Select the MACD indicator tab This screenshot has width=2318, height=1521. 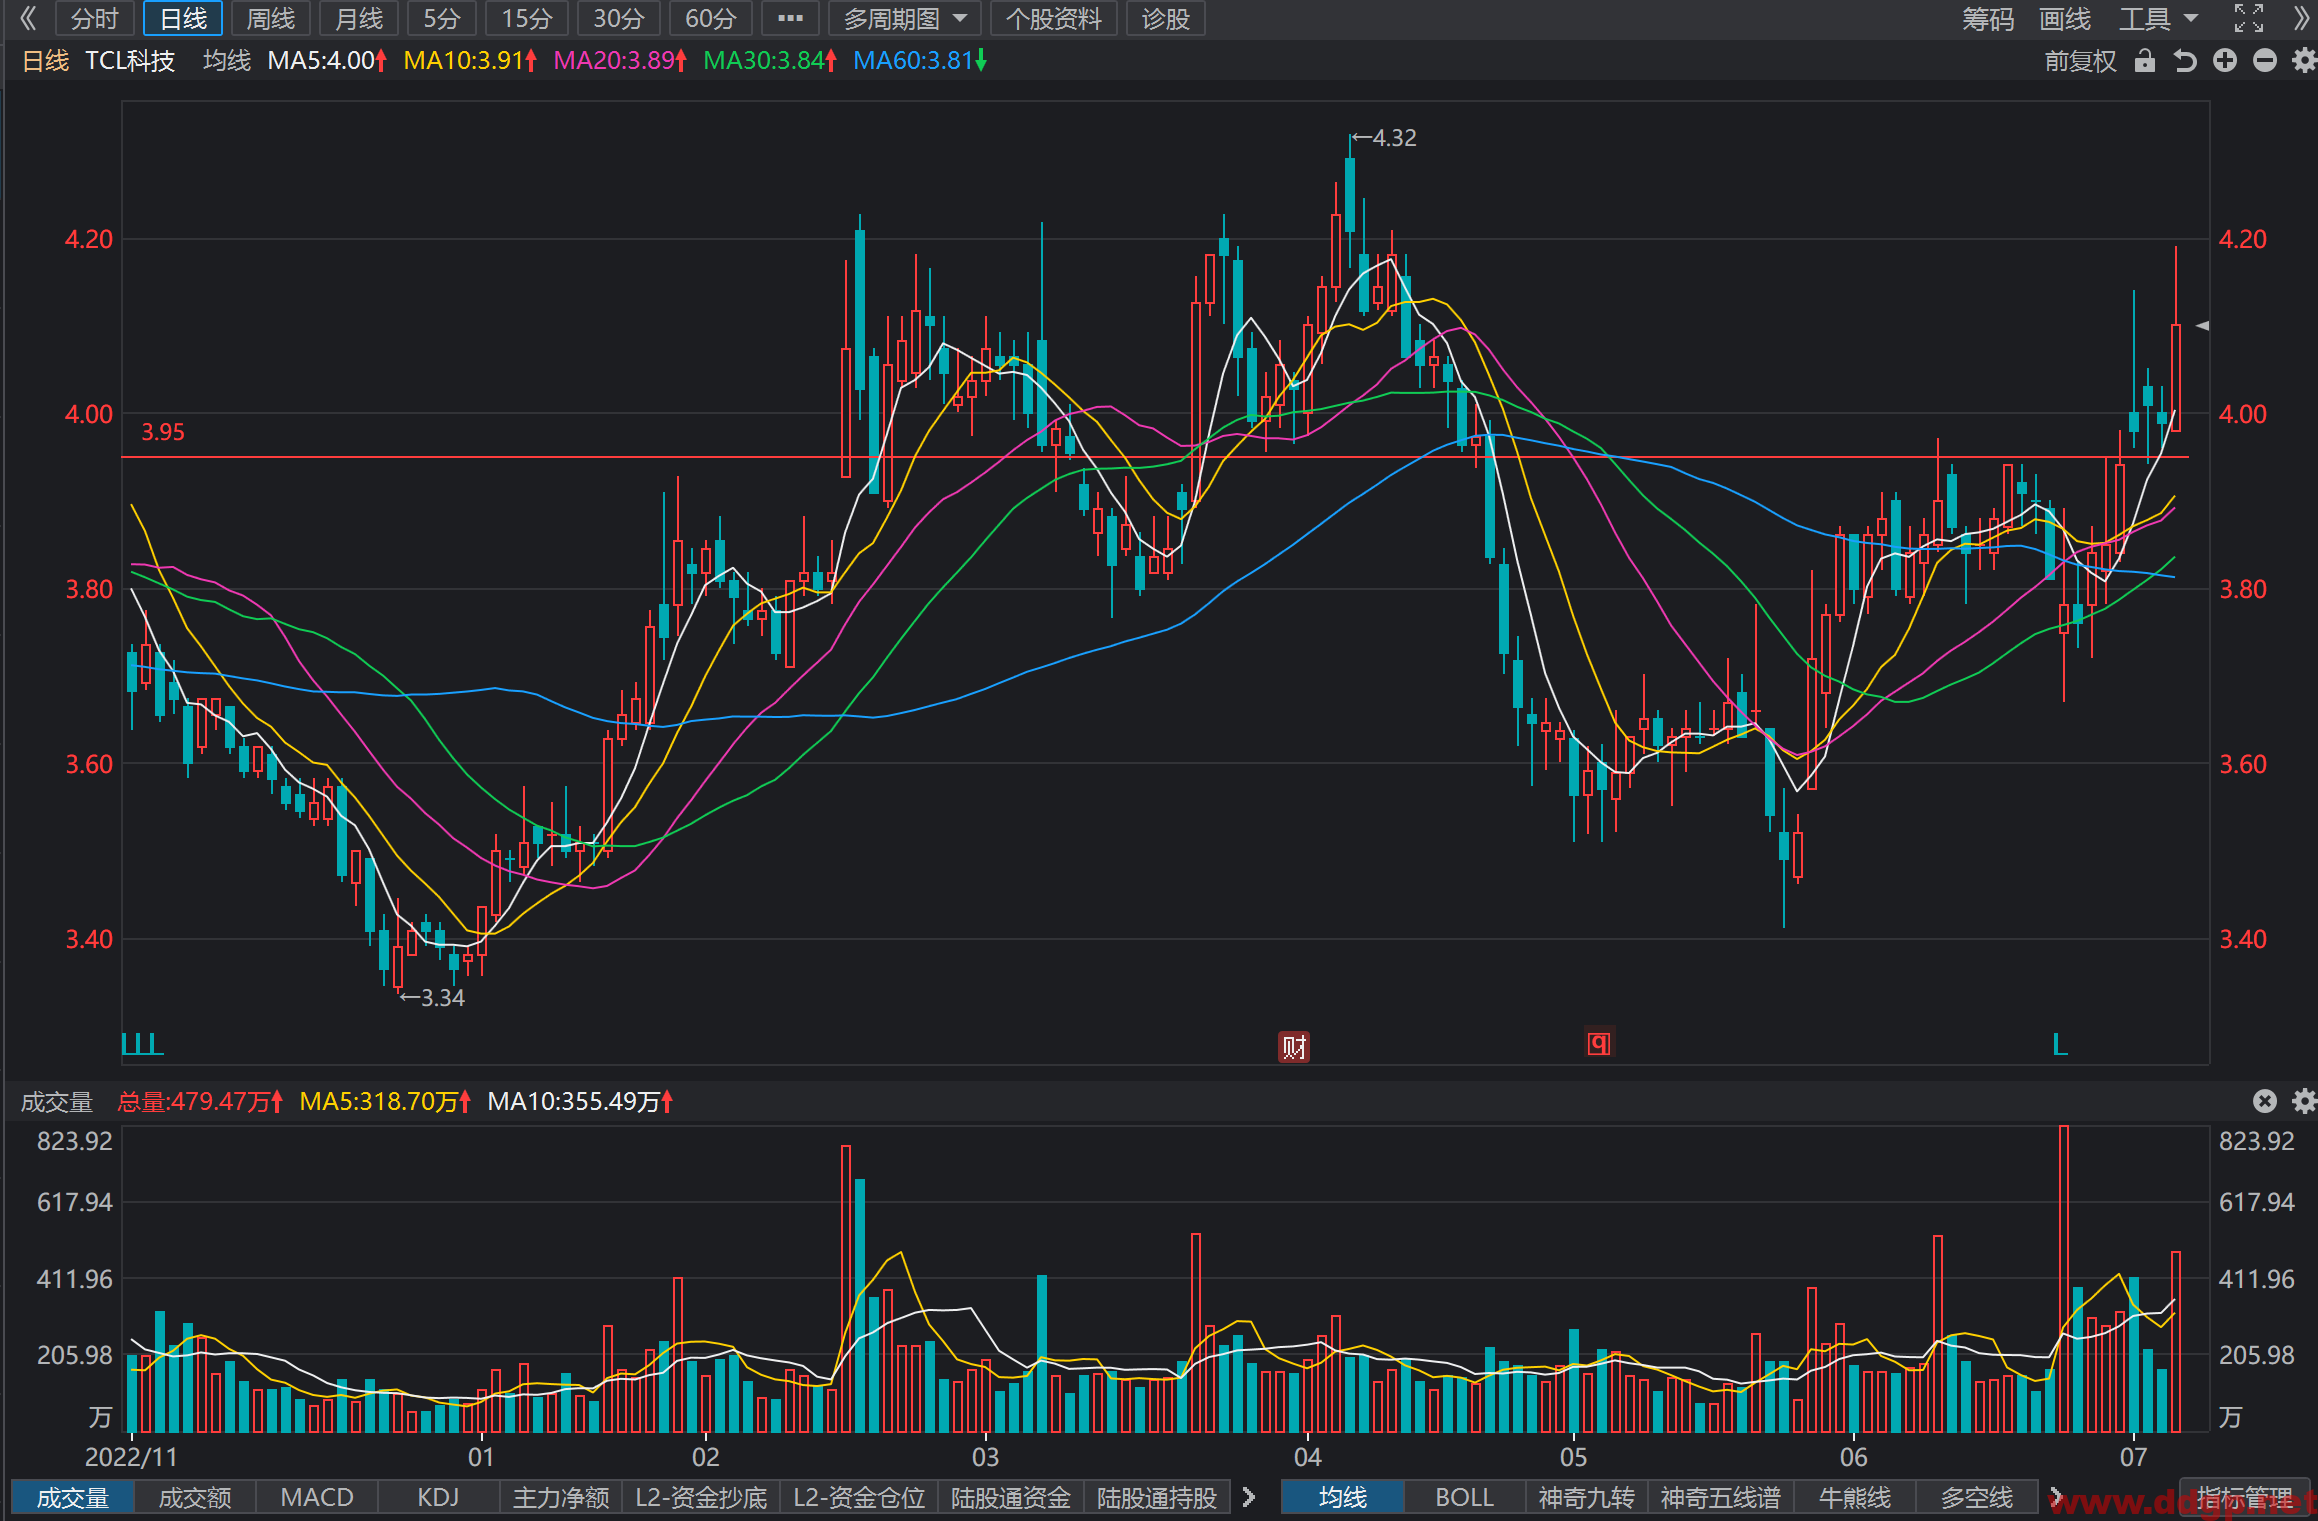(x=317, y=1497)
